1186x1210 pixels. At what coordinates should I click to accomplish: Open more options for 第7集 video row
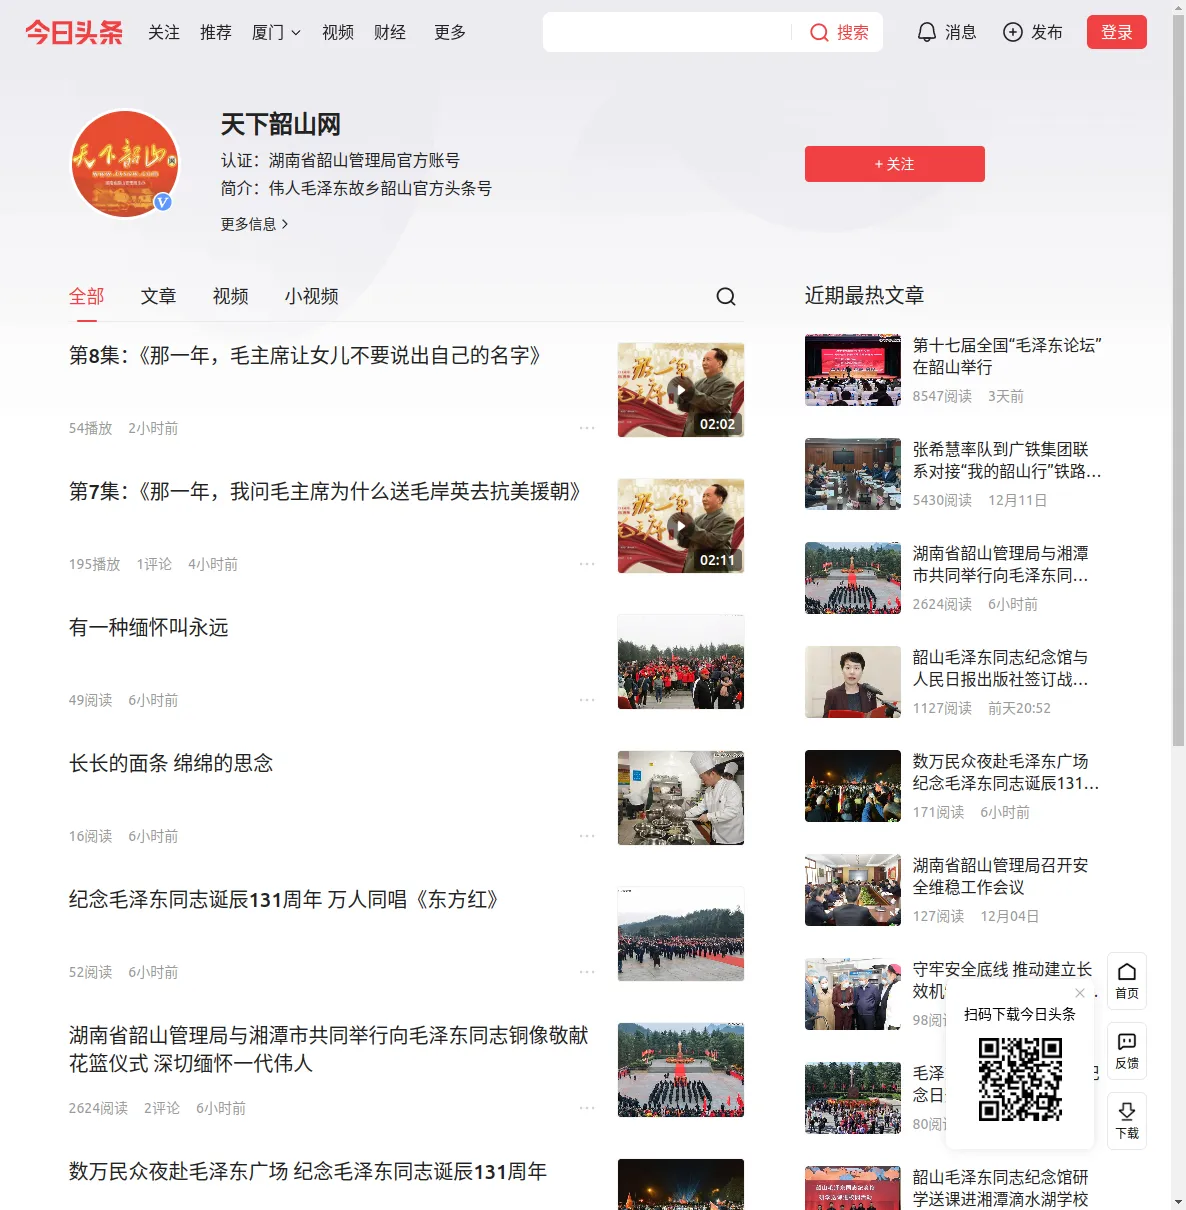point(587,564)
